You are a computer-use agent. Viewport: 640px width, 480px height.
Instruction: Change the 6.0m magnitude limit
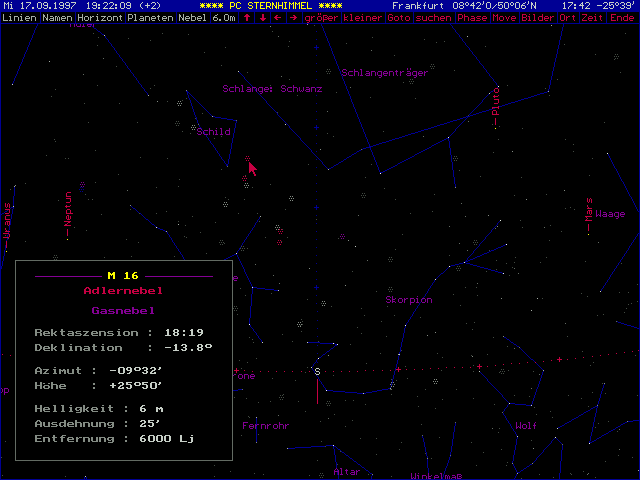coord(224,18)
